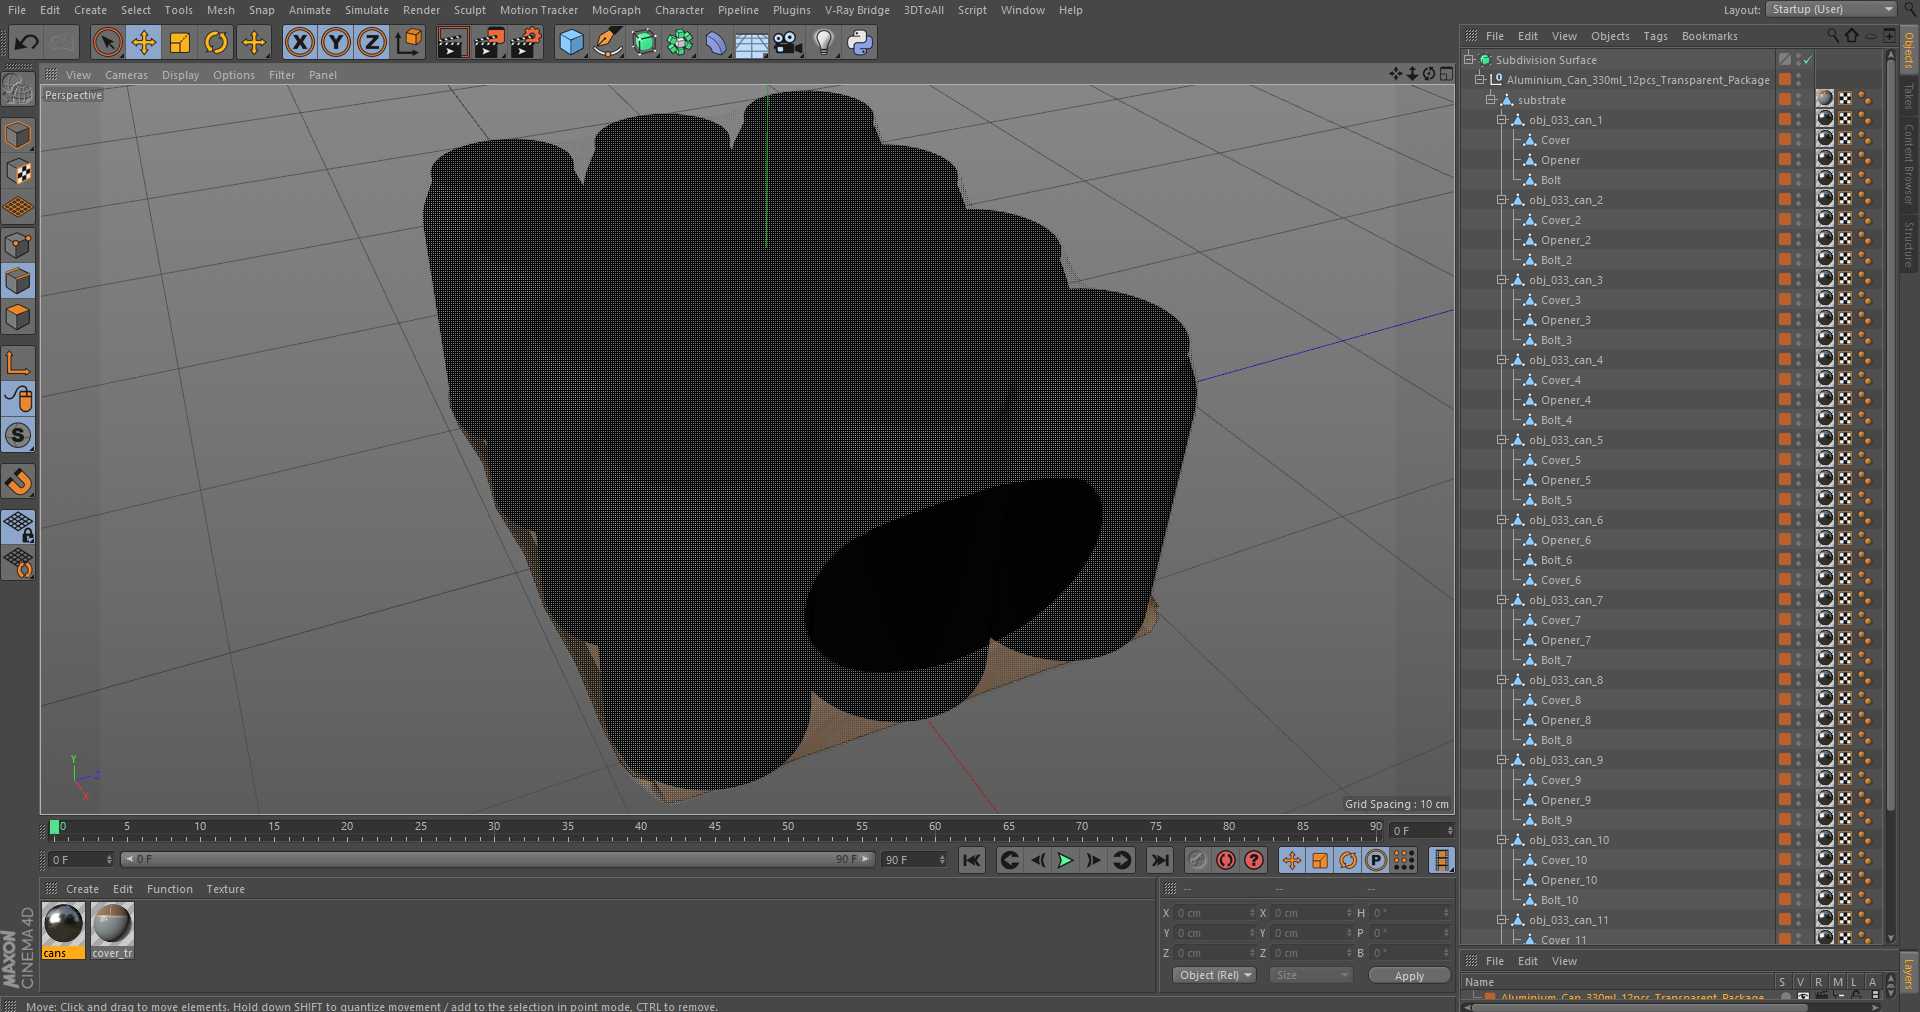Click the Make Editable icon

coord(18,90)
